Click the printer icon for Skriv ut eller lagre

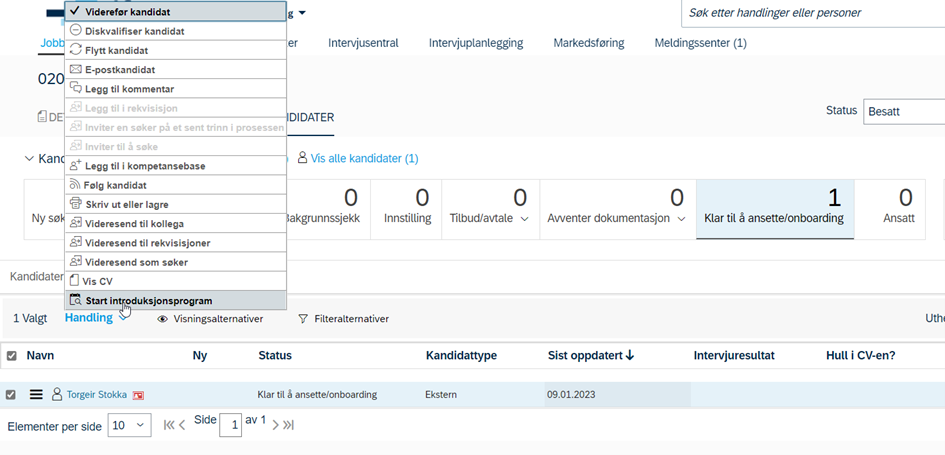pos(75,204)
